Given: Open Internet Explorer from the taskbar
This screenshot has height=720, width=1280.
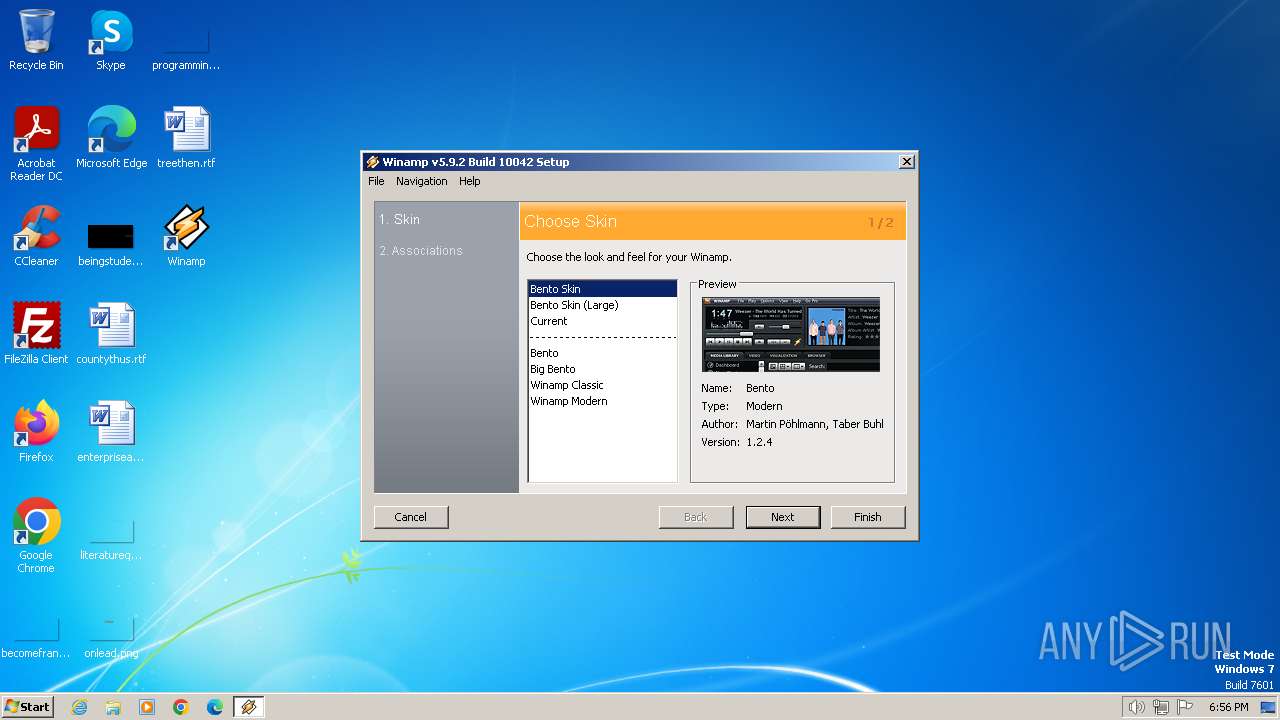Looking at the screenshot, I should pyautogui.click(x=79, y=707).
